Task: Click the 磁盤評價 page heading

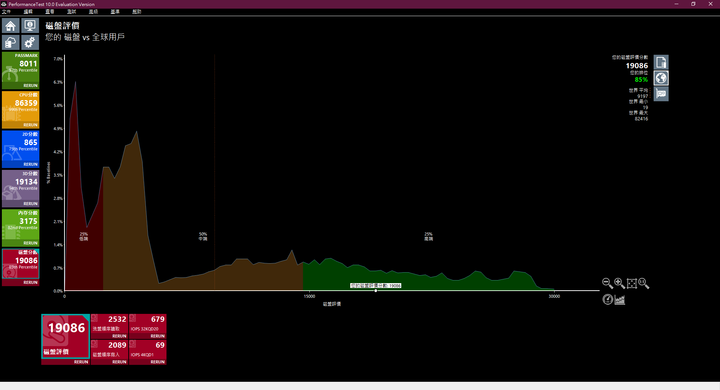Action: (x=62, y=26)
